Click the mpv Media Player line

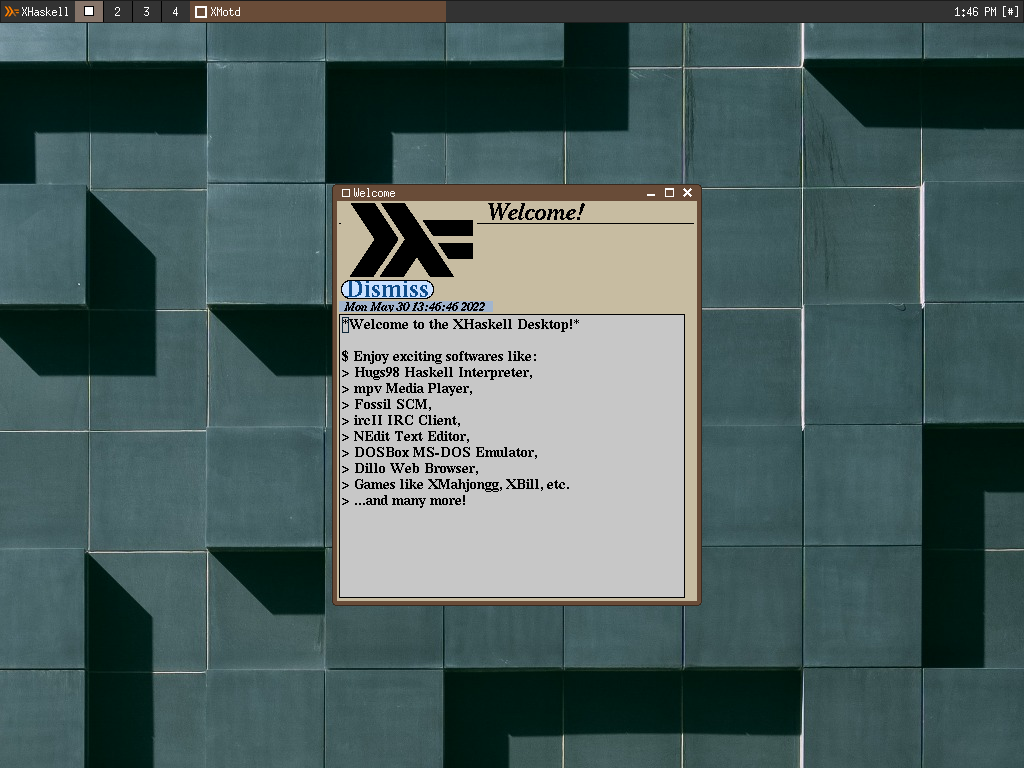[x=407, y=389]
